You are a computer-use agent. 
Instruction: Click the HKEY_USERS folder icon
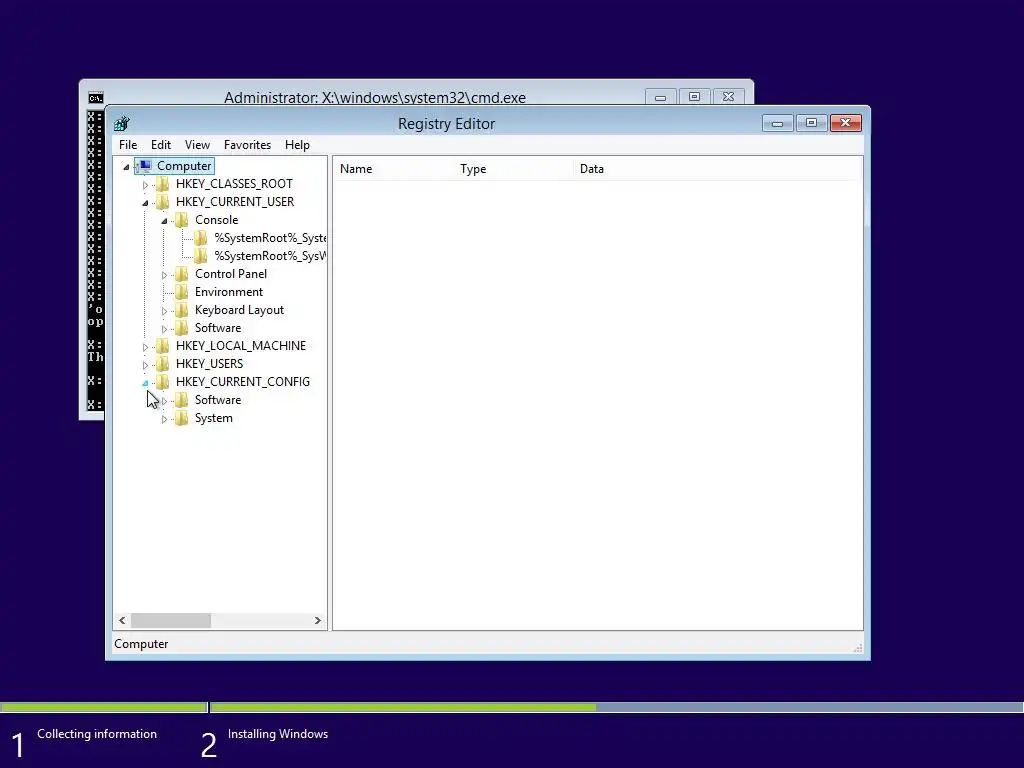(x=163, y=364)
